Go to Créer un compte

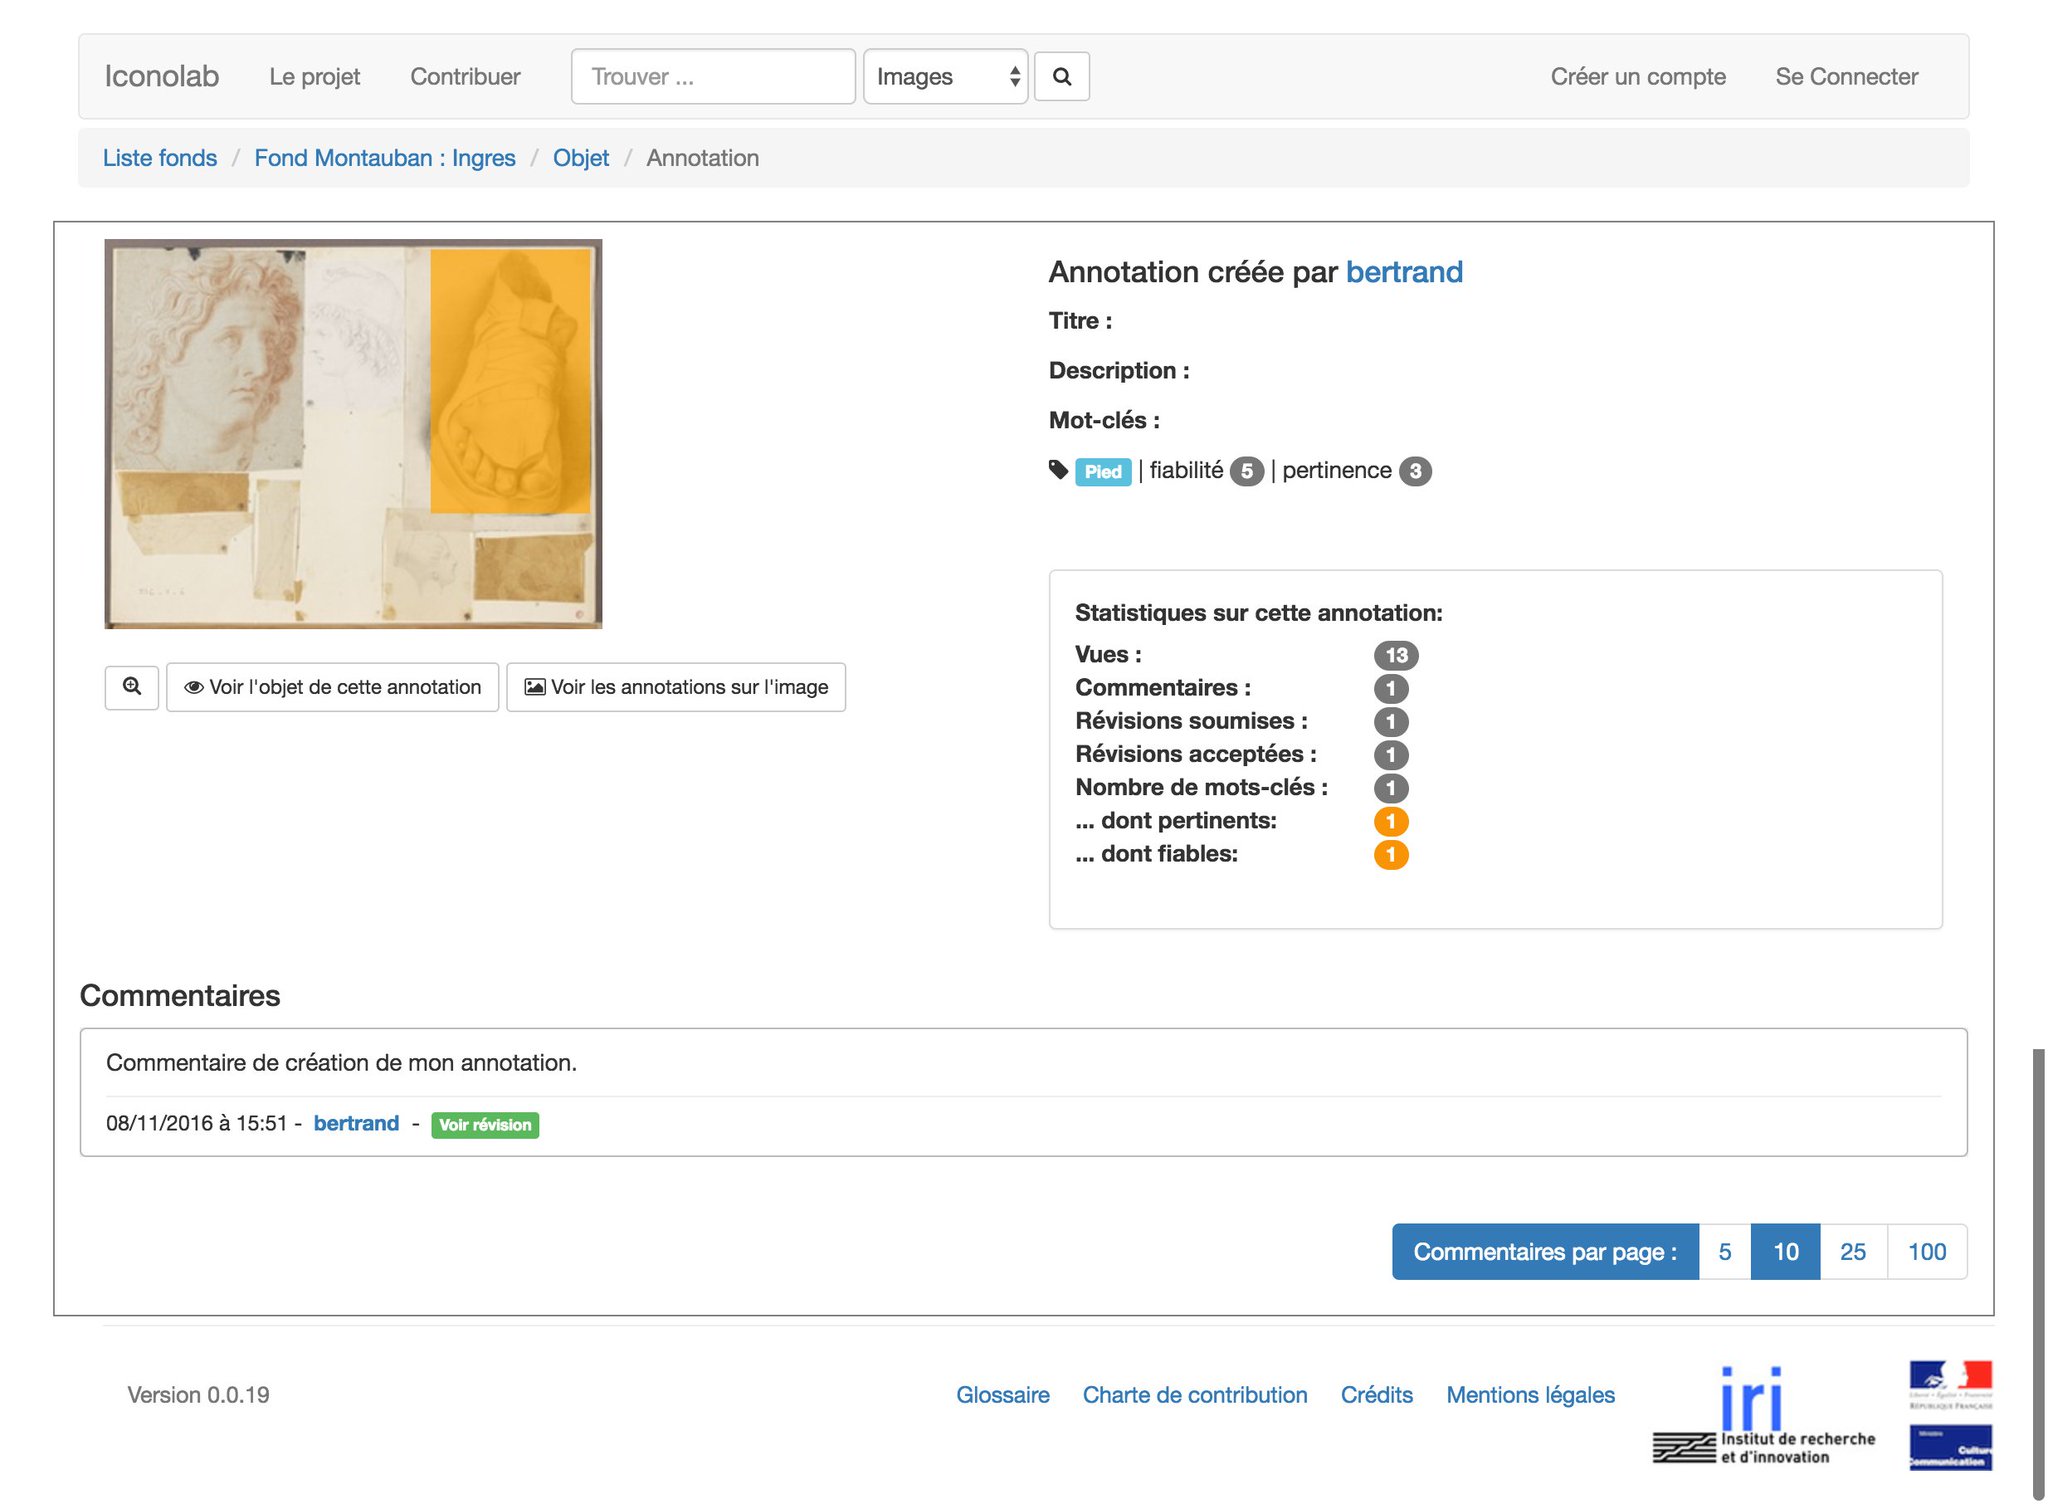click(x=1638, y=76)
